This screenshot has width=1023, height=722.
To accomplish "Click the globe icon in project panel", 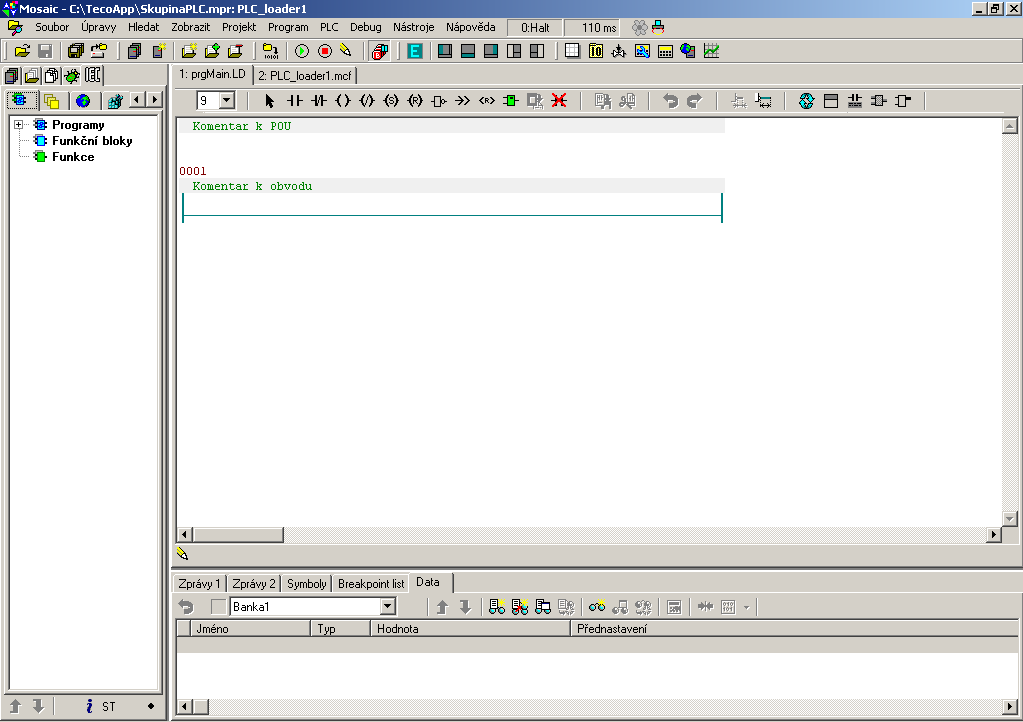I will pyautogui.click(x=83, y=100).
